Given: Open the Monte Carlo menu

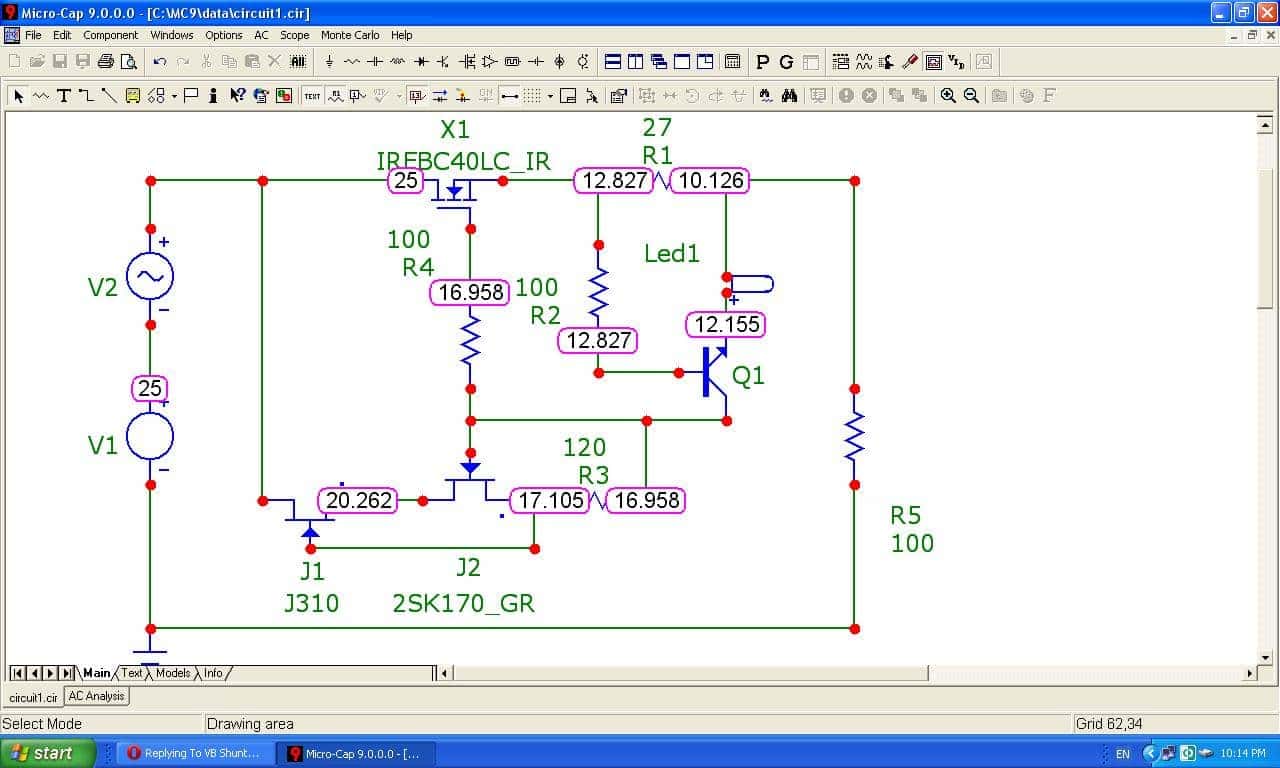Looking at the screenshot, I should click(x=350, y=35).
